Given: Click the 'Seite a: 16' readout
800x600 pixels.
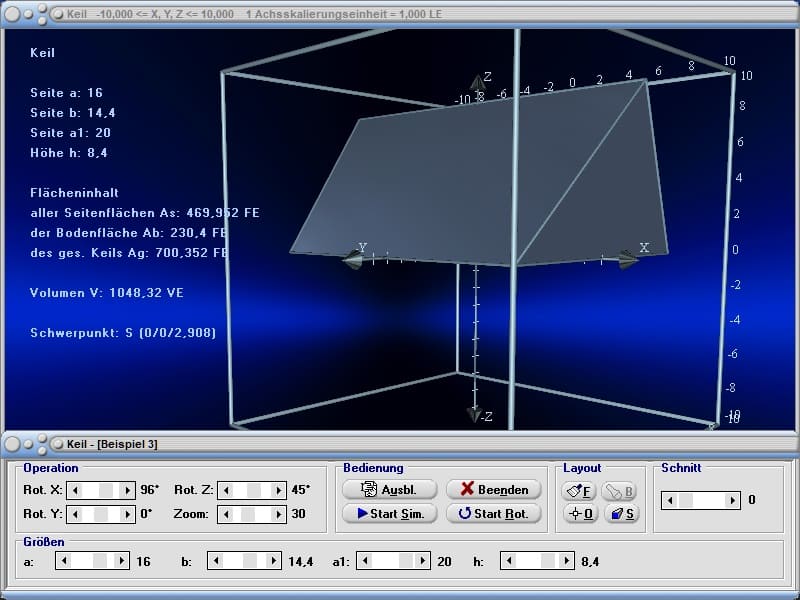Looking at the screenshot, I should (x=66, y=93).
